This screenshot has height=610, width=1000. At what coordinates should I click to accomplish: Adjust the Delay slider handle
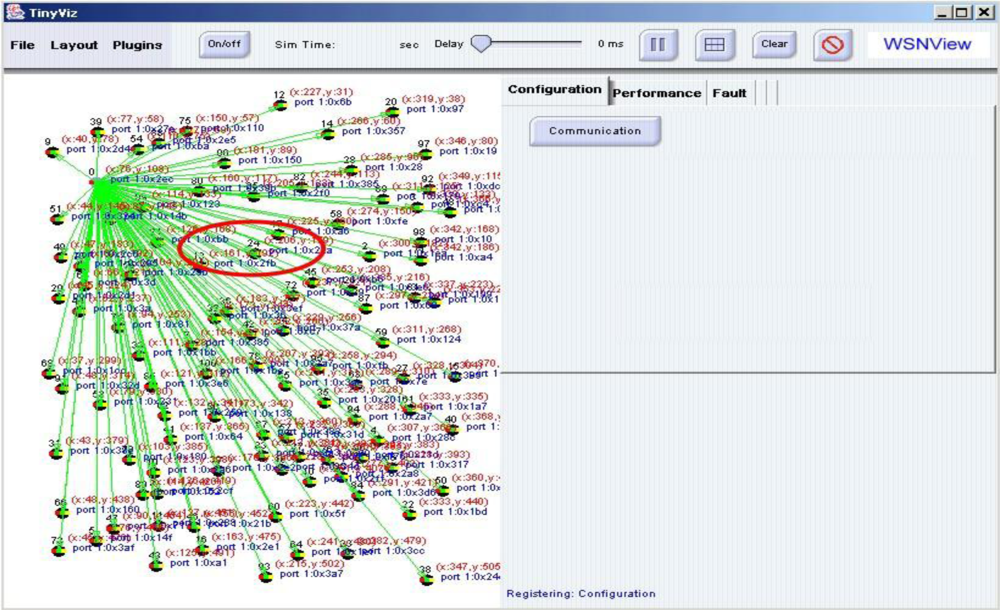481,43
